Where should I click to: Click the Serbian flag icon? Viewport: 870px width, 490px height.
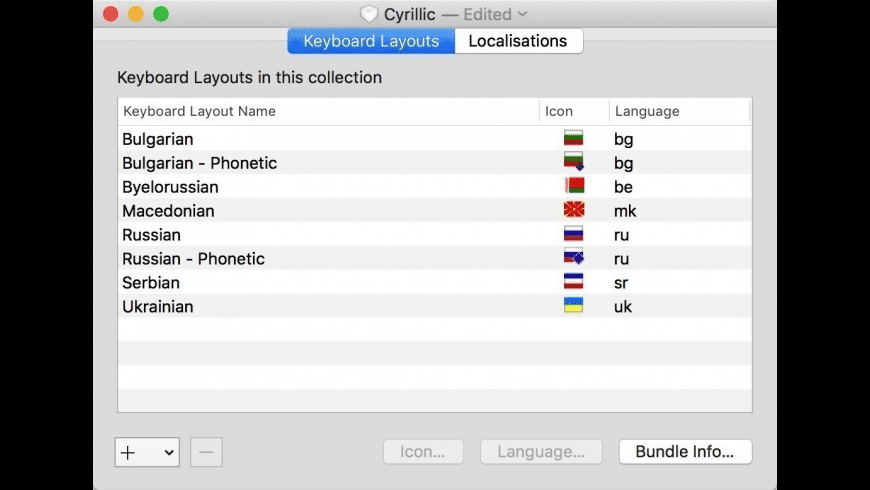click(x=573, y=283)
